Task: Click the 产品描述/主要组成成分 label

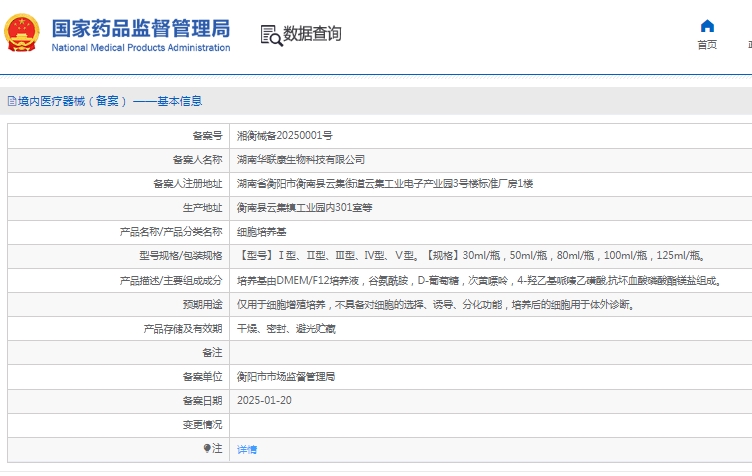Action: click(x=171, y=280)
